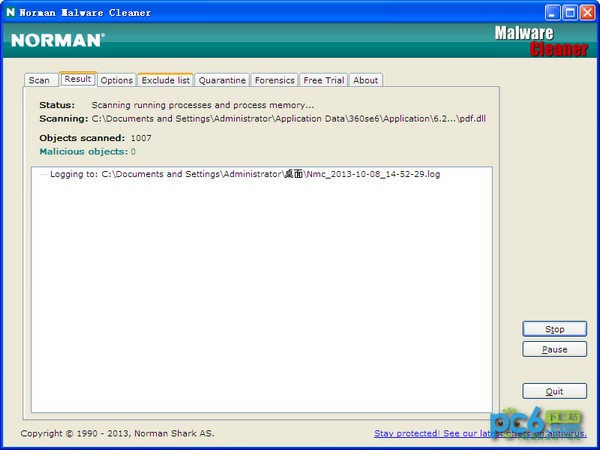Image resolution: width=600 pixels, height=450 pixels.
Task: Follow the Stay protected antivirus offers link
Action: point(480,433)
